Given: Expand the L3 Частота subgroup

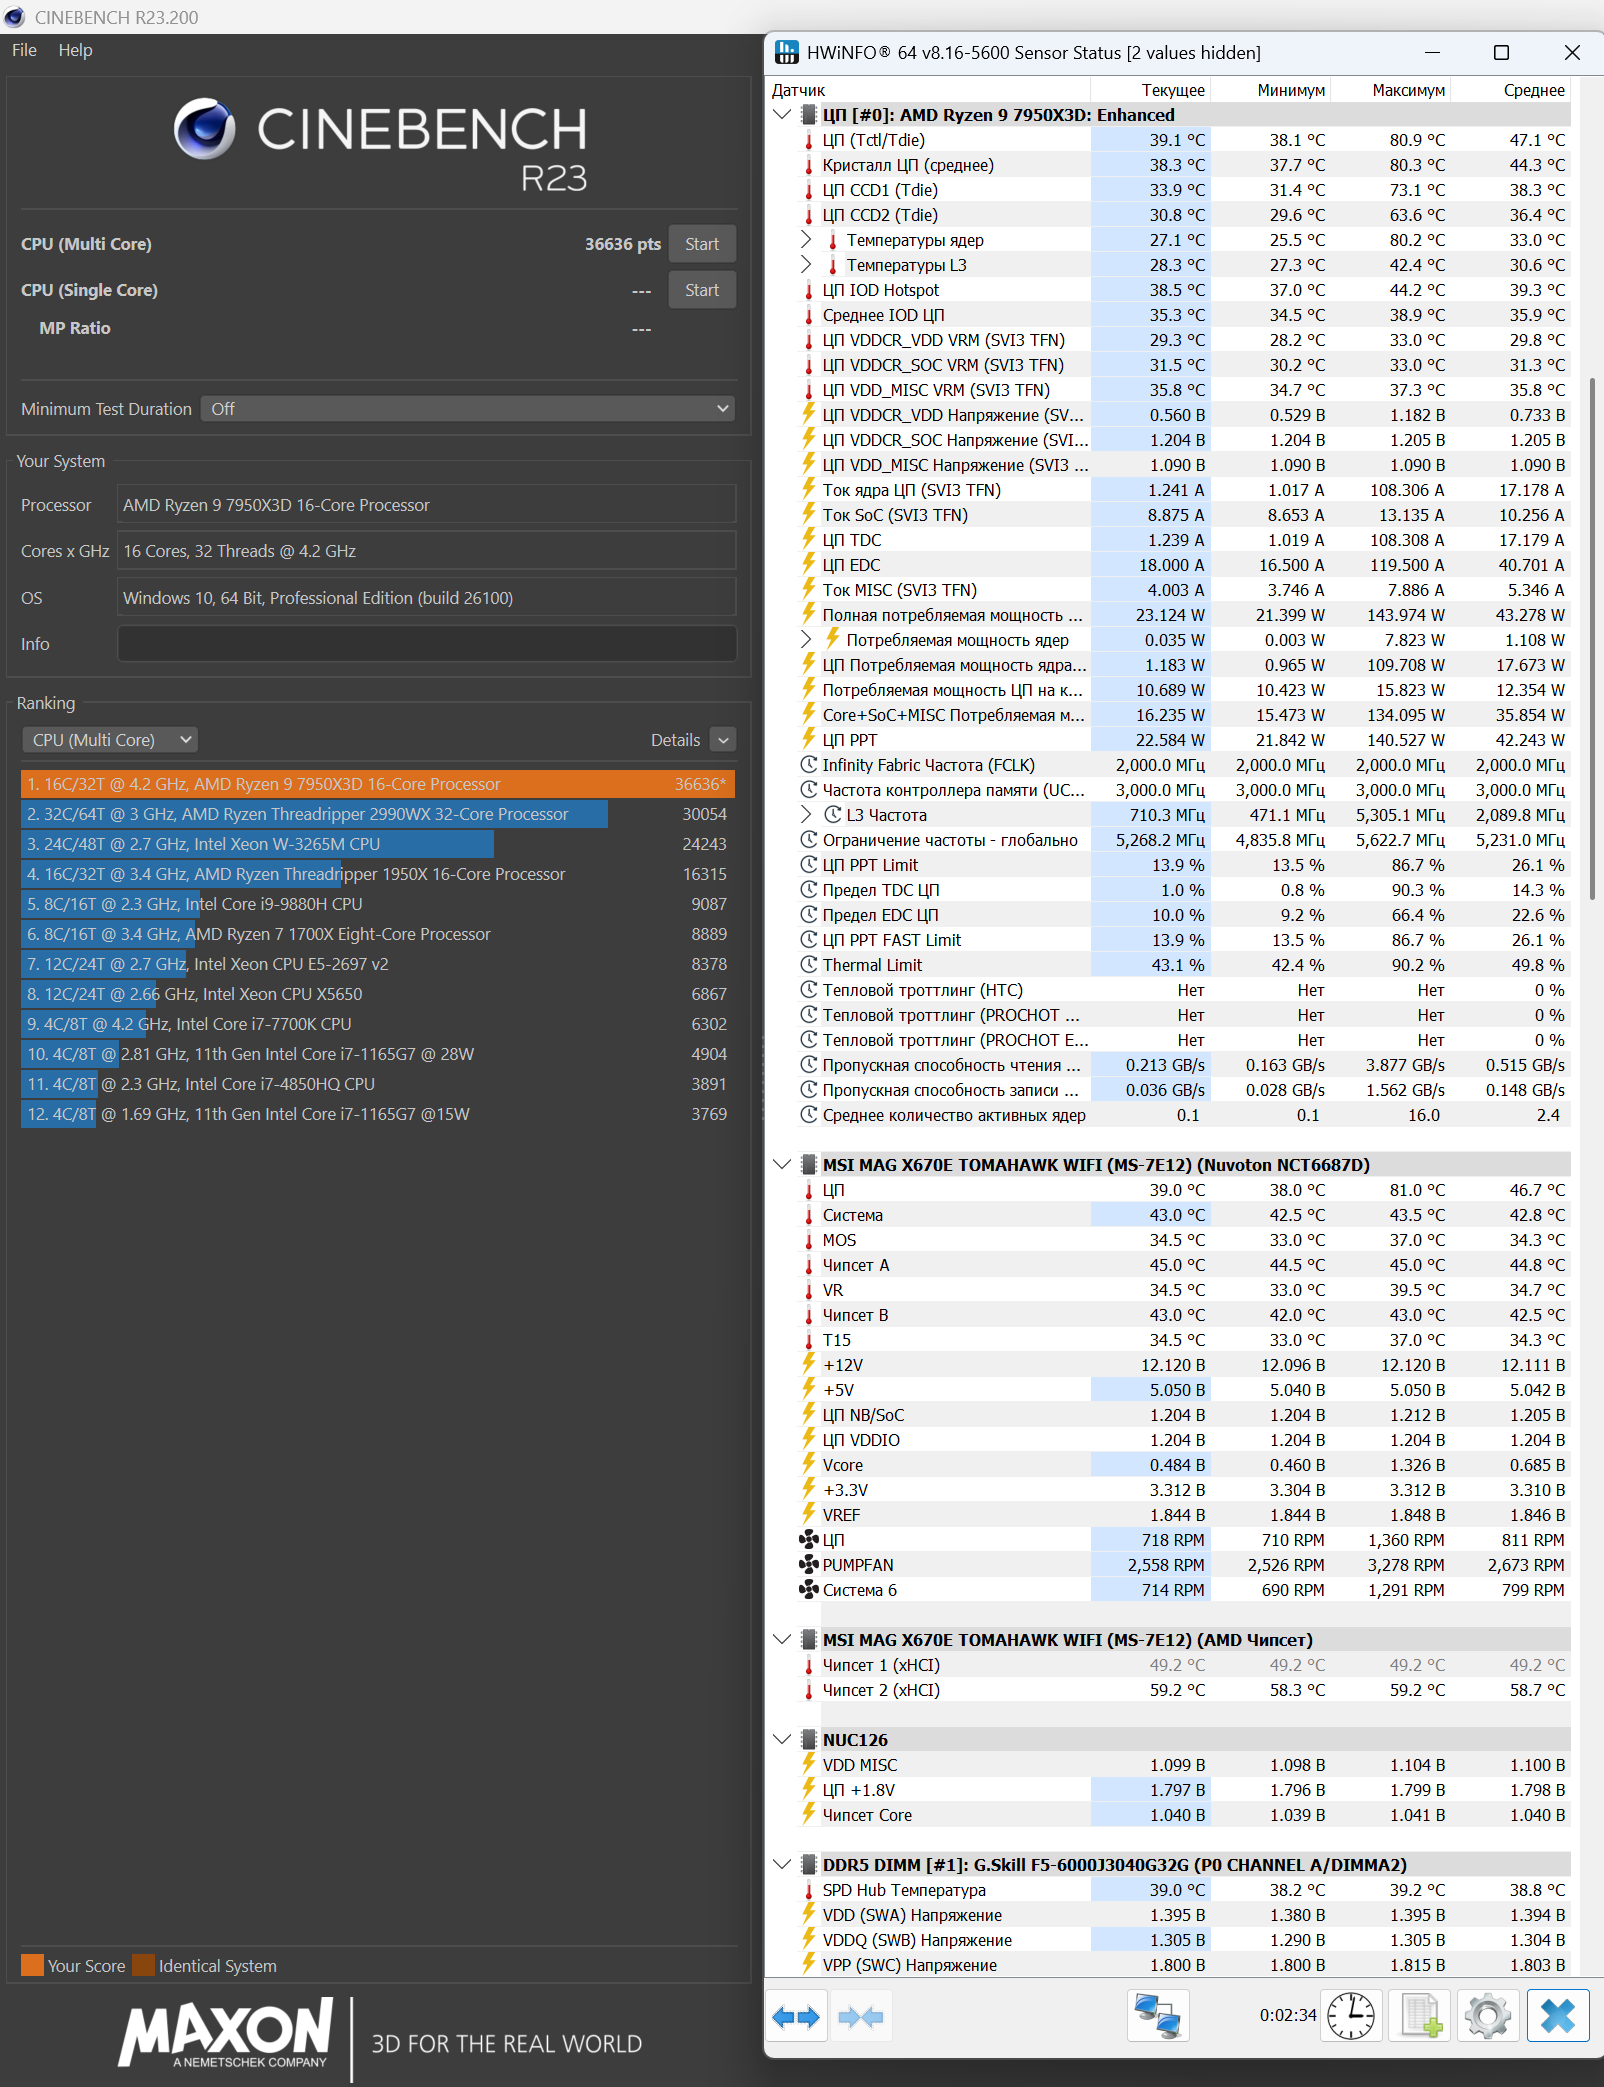Looking at the screenshot, I should tap(806, 815).
